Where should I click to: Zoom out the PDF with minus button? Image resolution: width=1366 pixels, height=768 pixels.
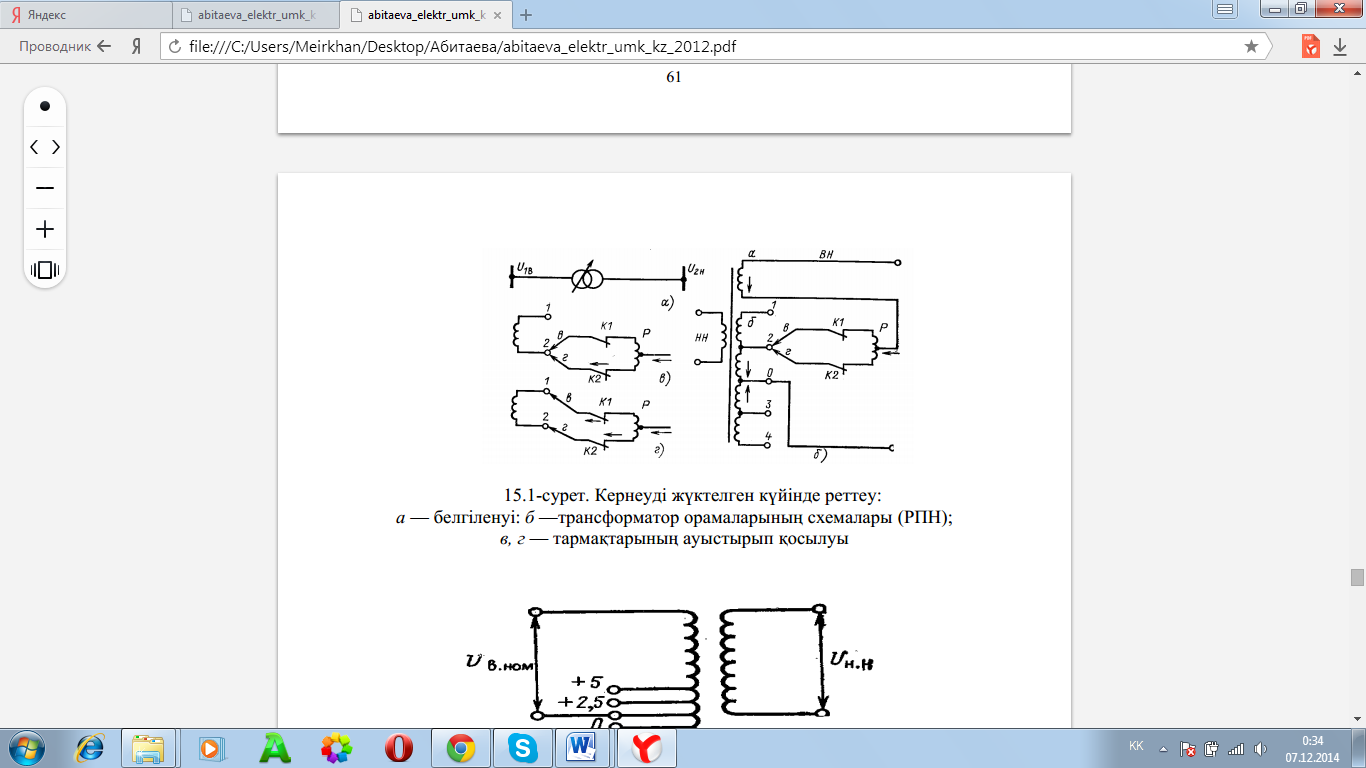point(45,188)
